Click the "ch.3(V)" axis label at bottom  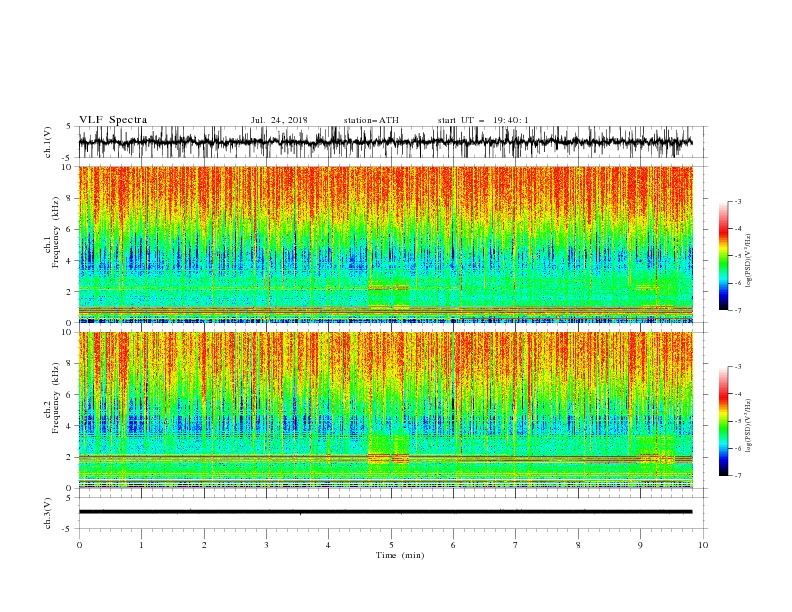pyautogui.click(x=48, y=513)
